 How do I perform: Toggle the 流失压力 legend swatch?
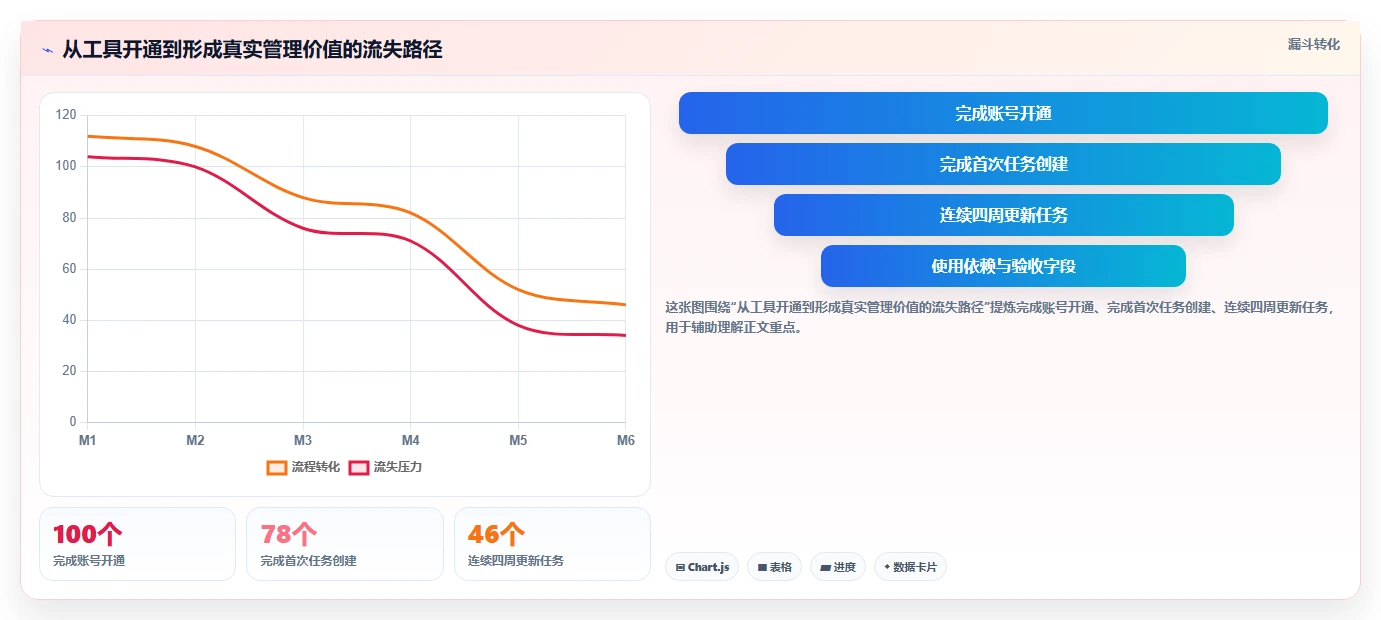359,467
